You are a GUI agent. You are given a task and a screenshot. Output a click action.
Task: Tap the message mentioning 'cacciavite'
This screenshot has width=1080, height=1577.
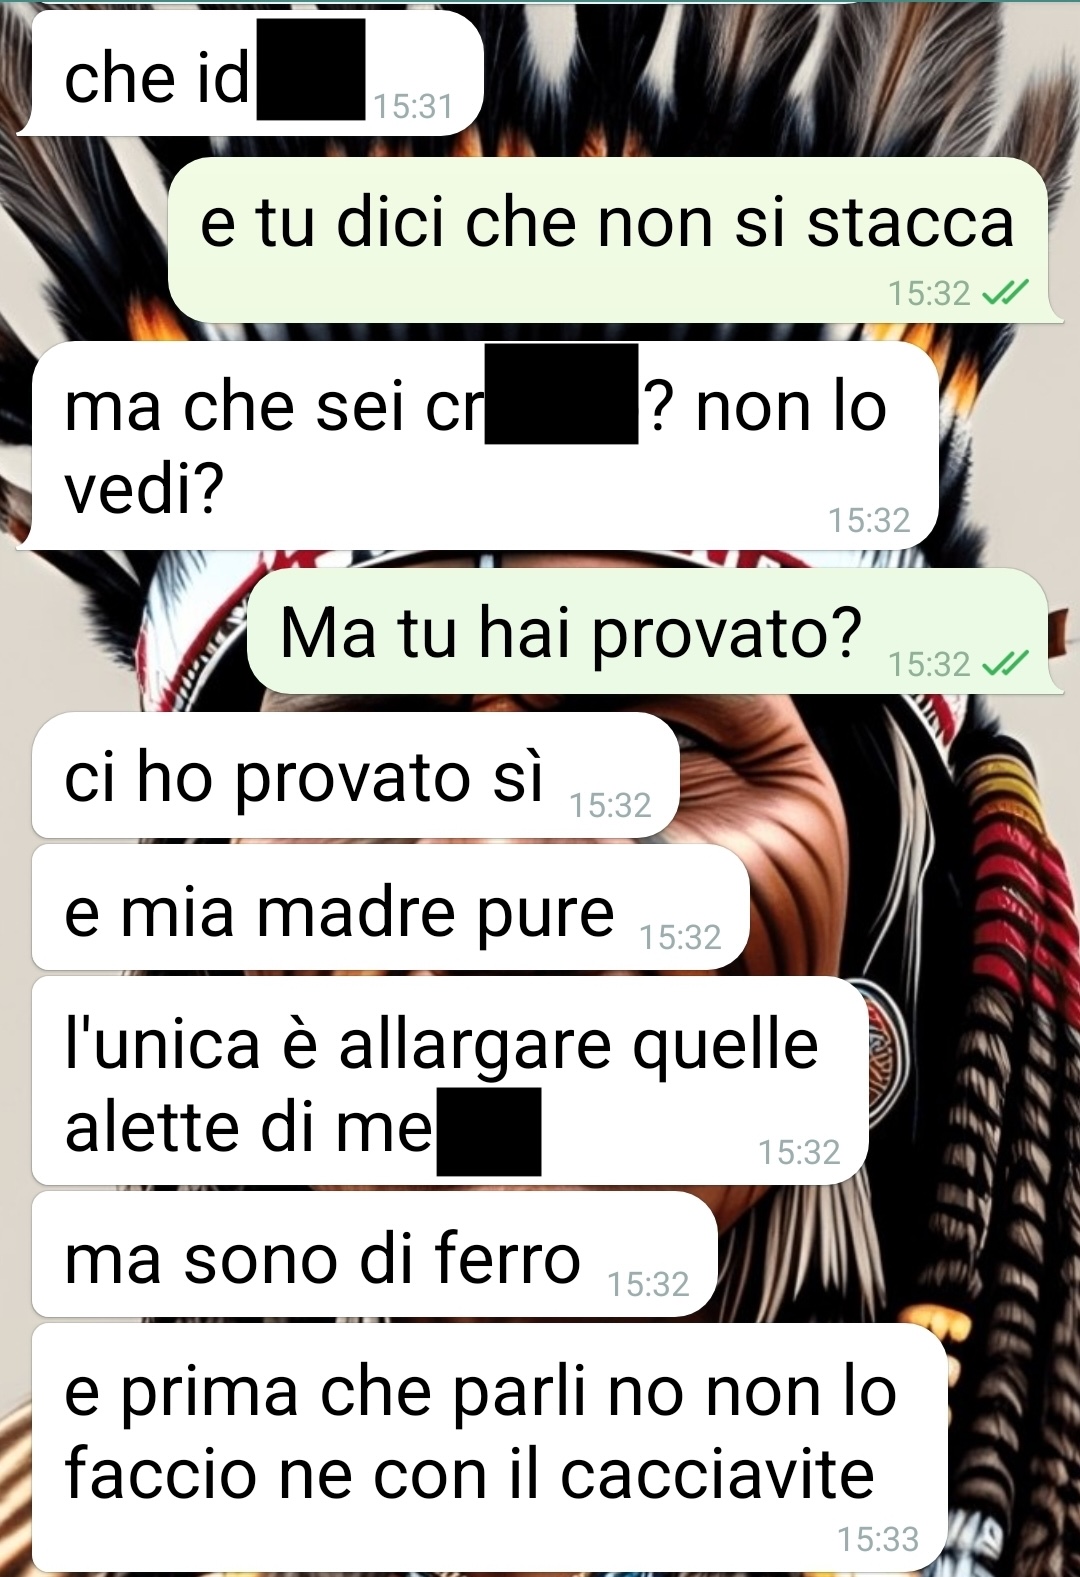490,1448
